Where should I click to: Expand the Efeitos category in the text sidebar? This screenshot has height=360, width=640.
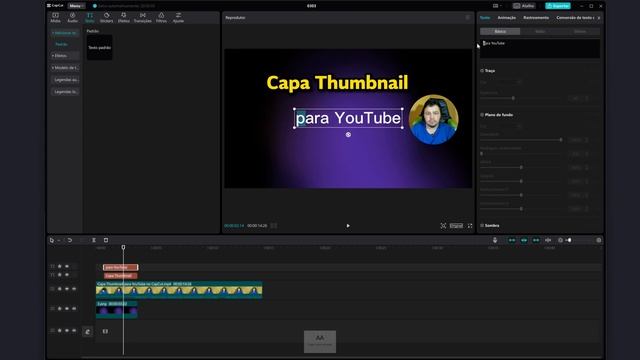64,56
